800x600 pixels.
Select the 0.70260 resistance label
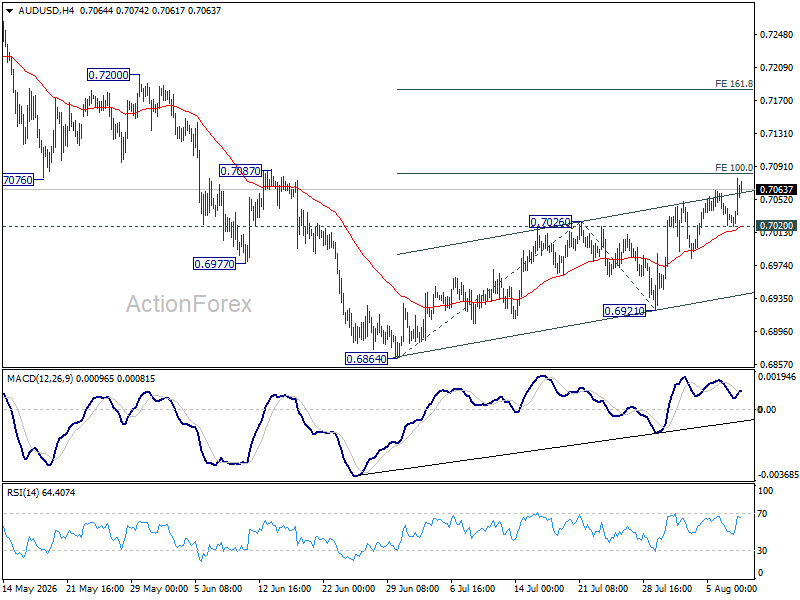coord(550,222)
